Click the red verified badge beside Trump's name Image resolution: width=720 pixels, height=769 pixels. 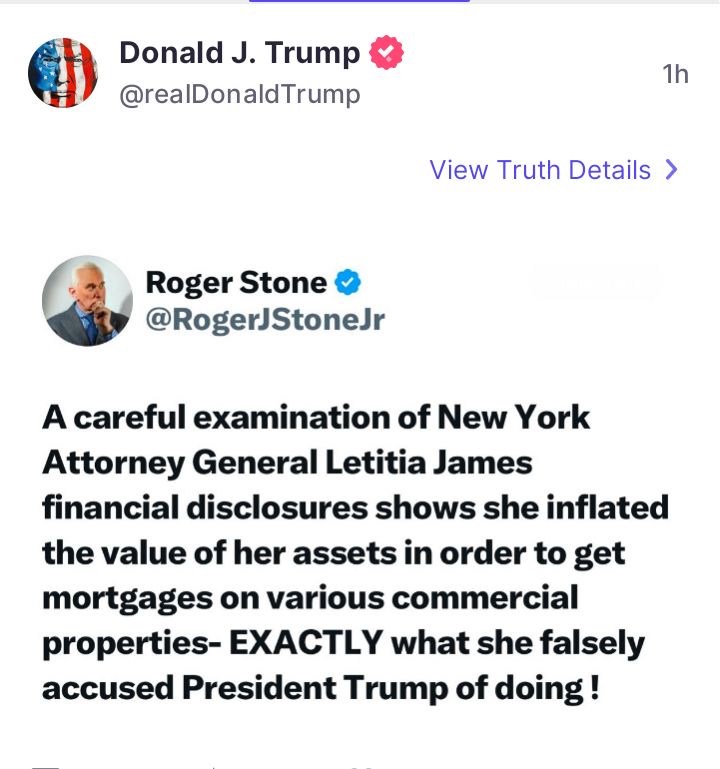coord(386,53)
